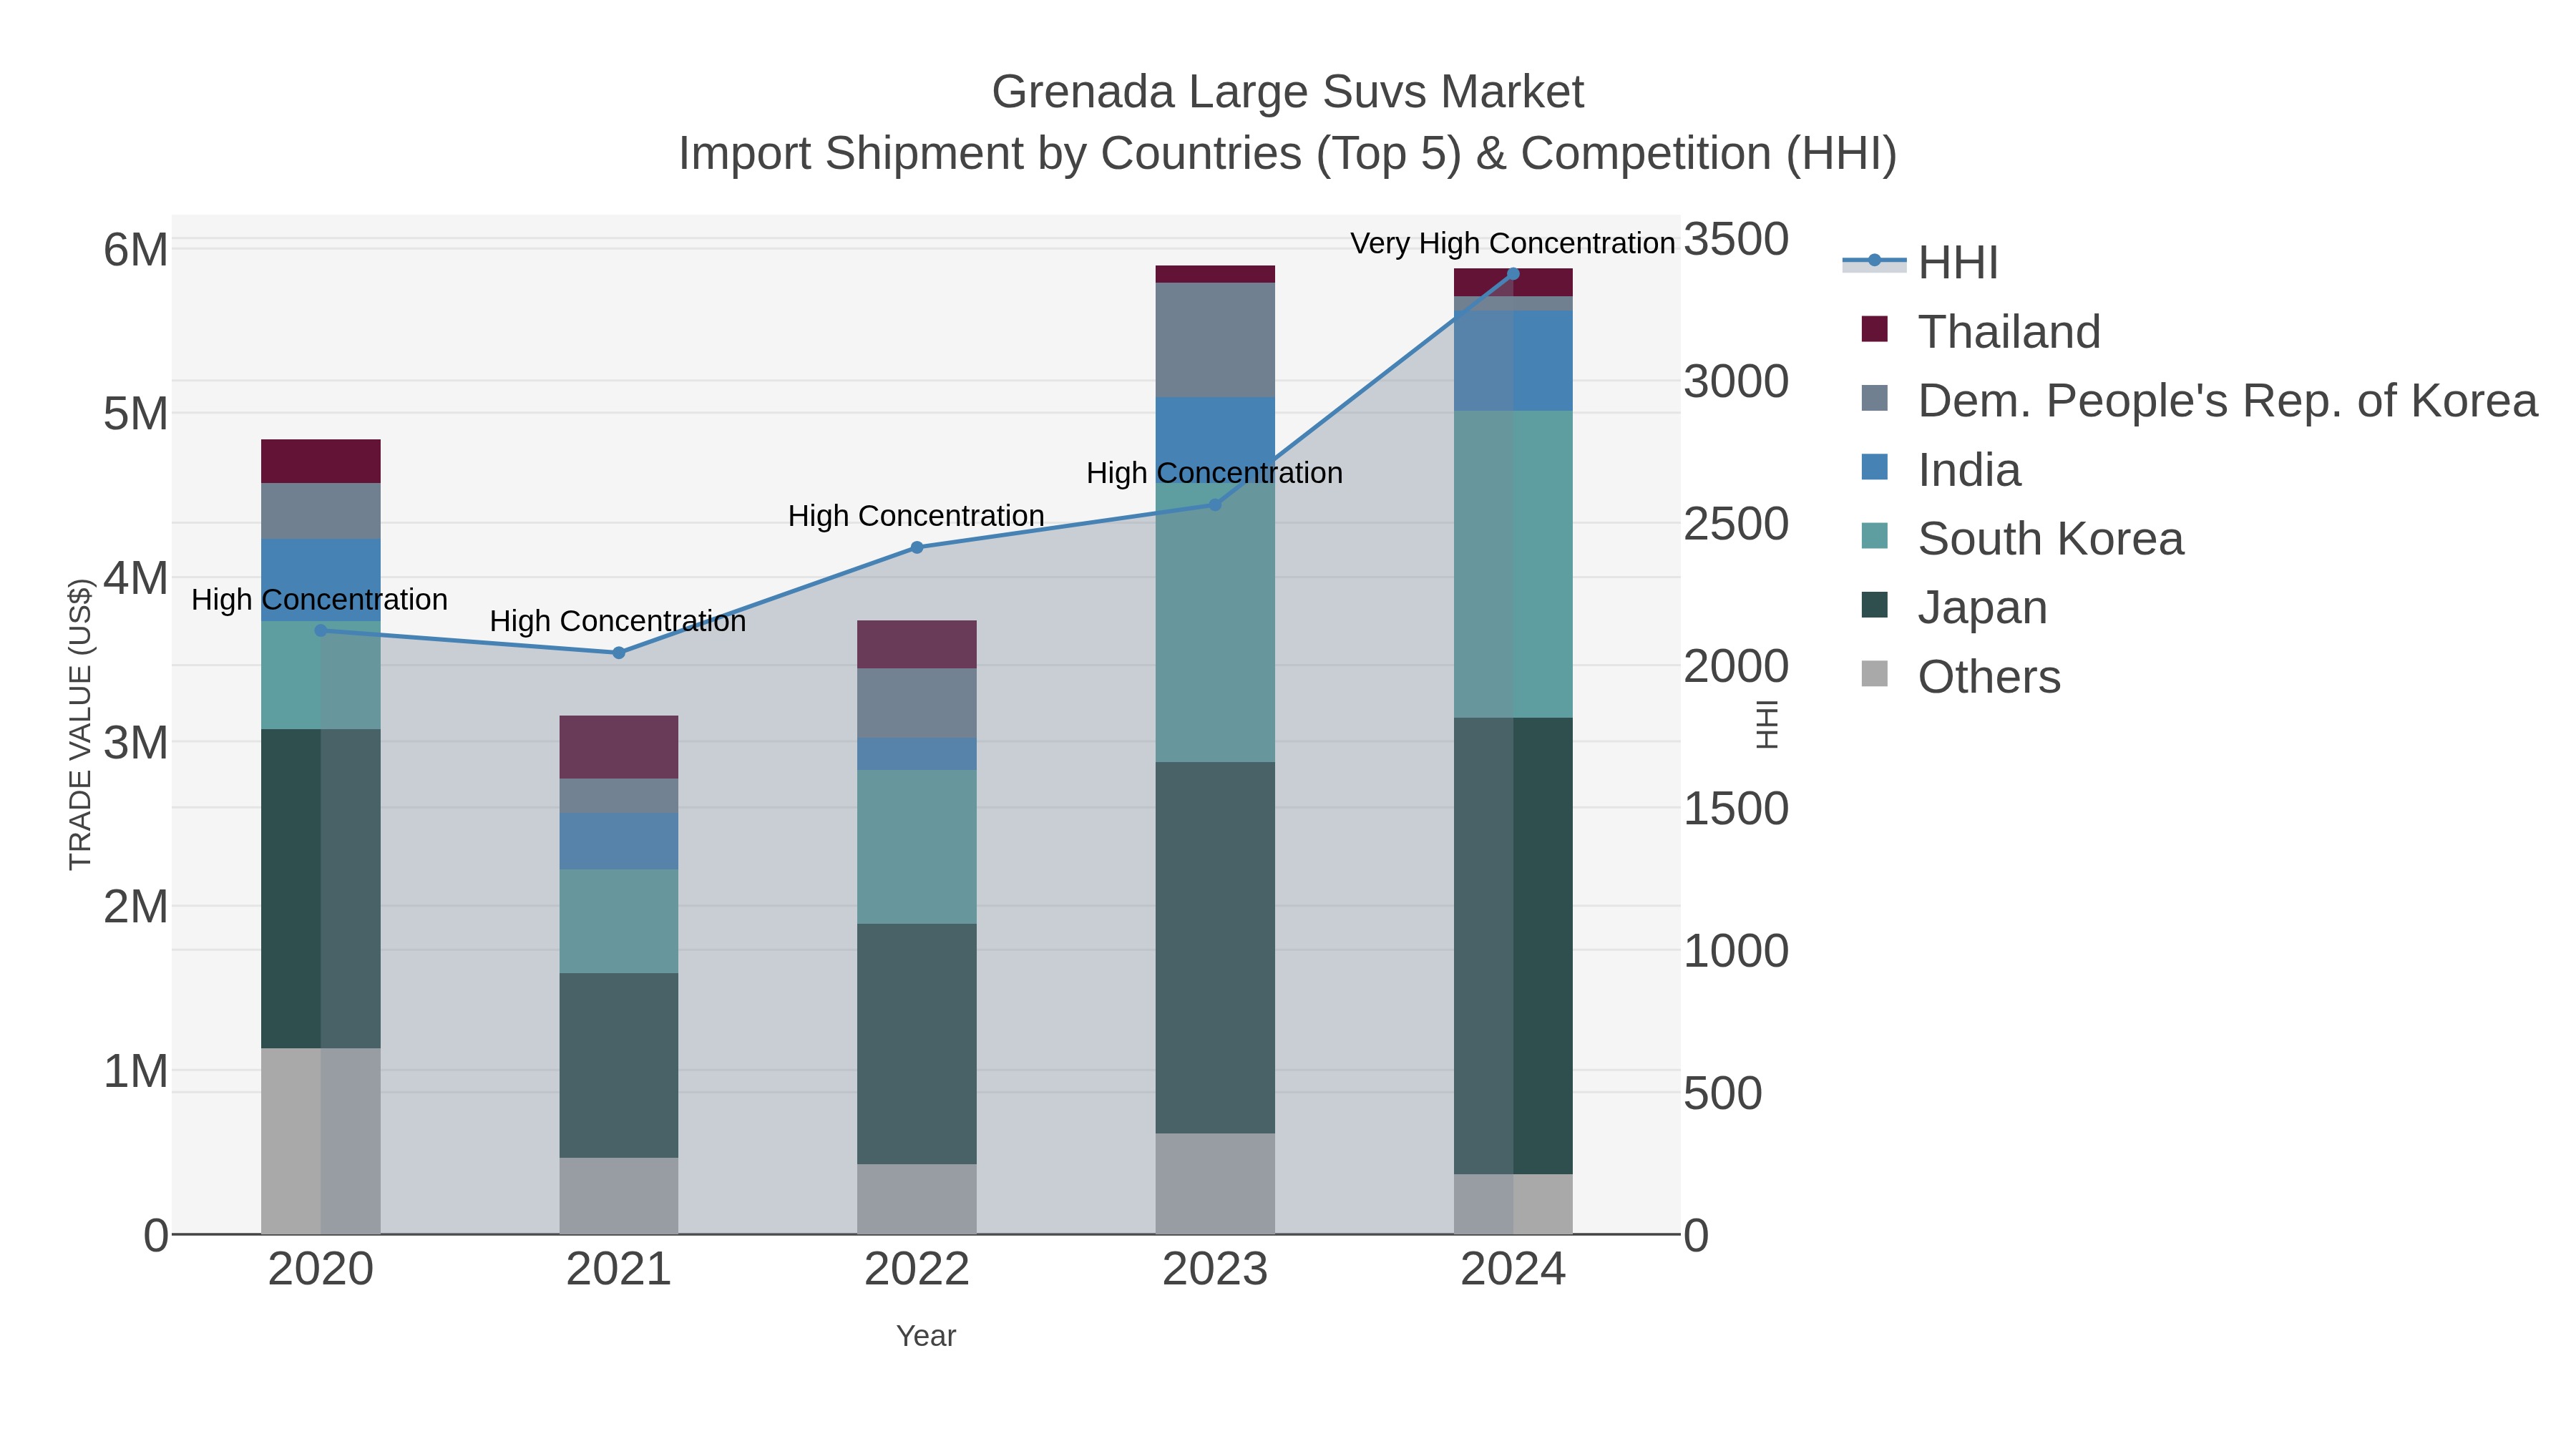This screenshot has height=1449, width=2576.
Task: Click the 'Year' x-axis title
Action: (926, 1336)
